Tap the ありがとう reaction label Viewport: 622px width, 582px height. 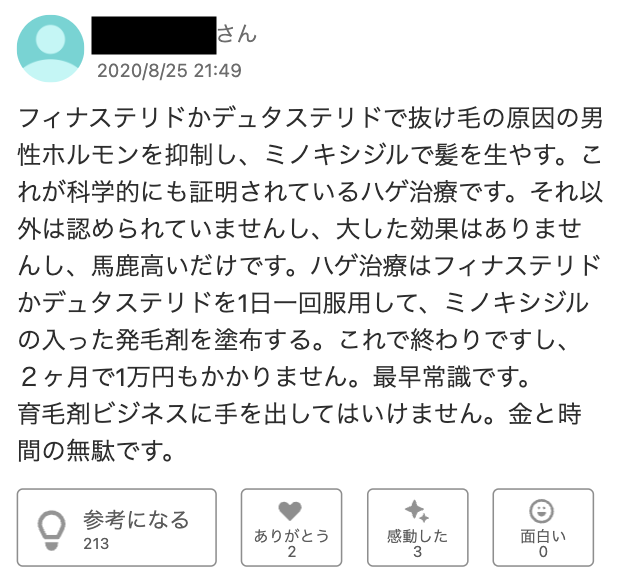[x=292, y=535]
